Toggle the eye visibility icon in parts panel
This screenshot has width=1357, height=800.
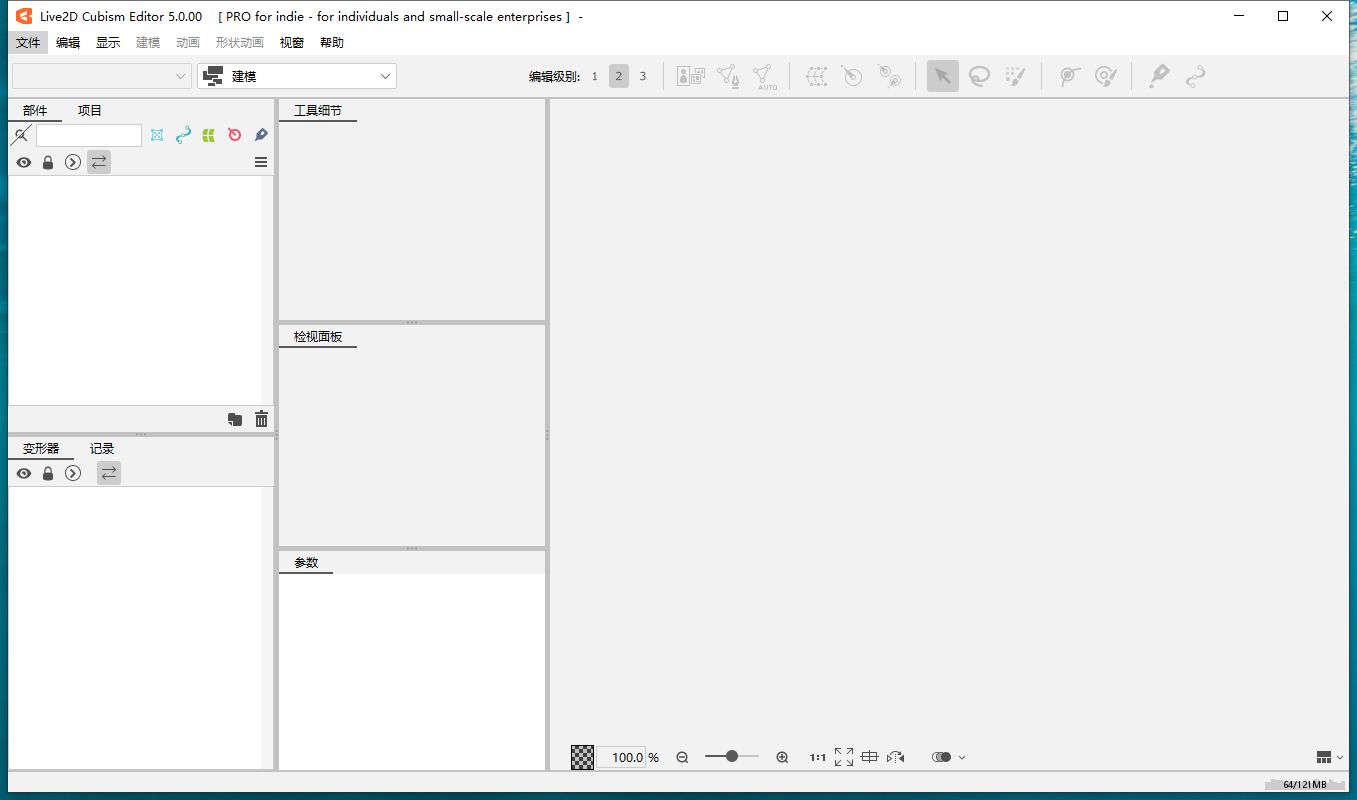[24, 162]
